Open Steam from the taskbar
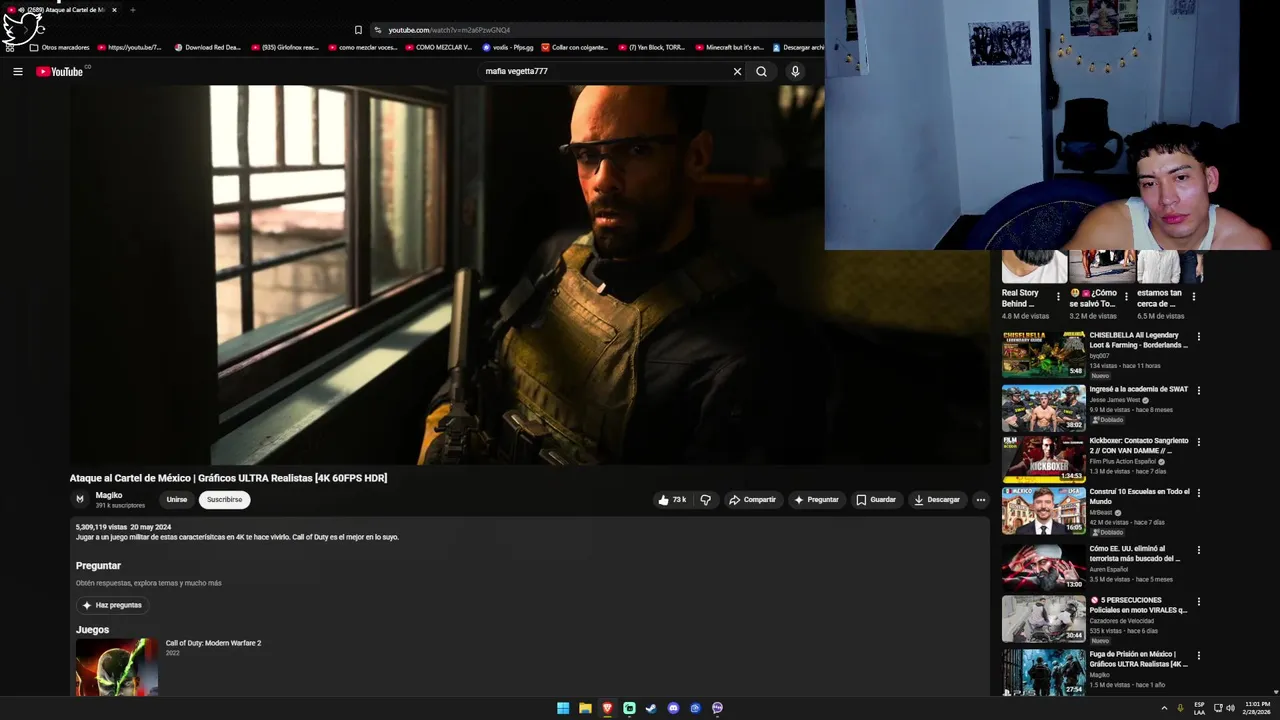Screen dimensions: 1280x720 tap(651, 708)
